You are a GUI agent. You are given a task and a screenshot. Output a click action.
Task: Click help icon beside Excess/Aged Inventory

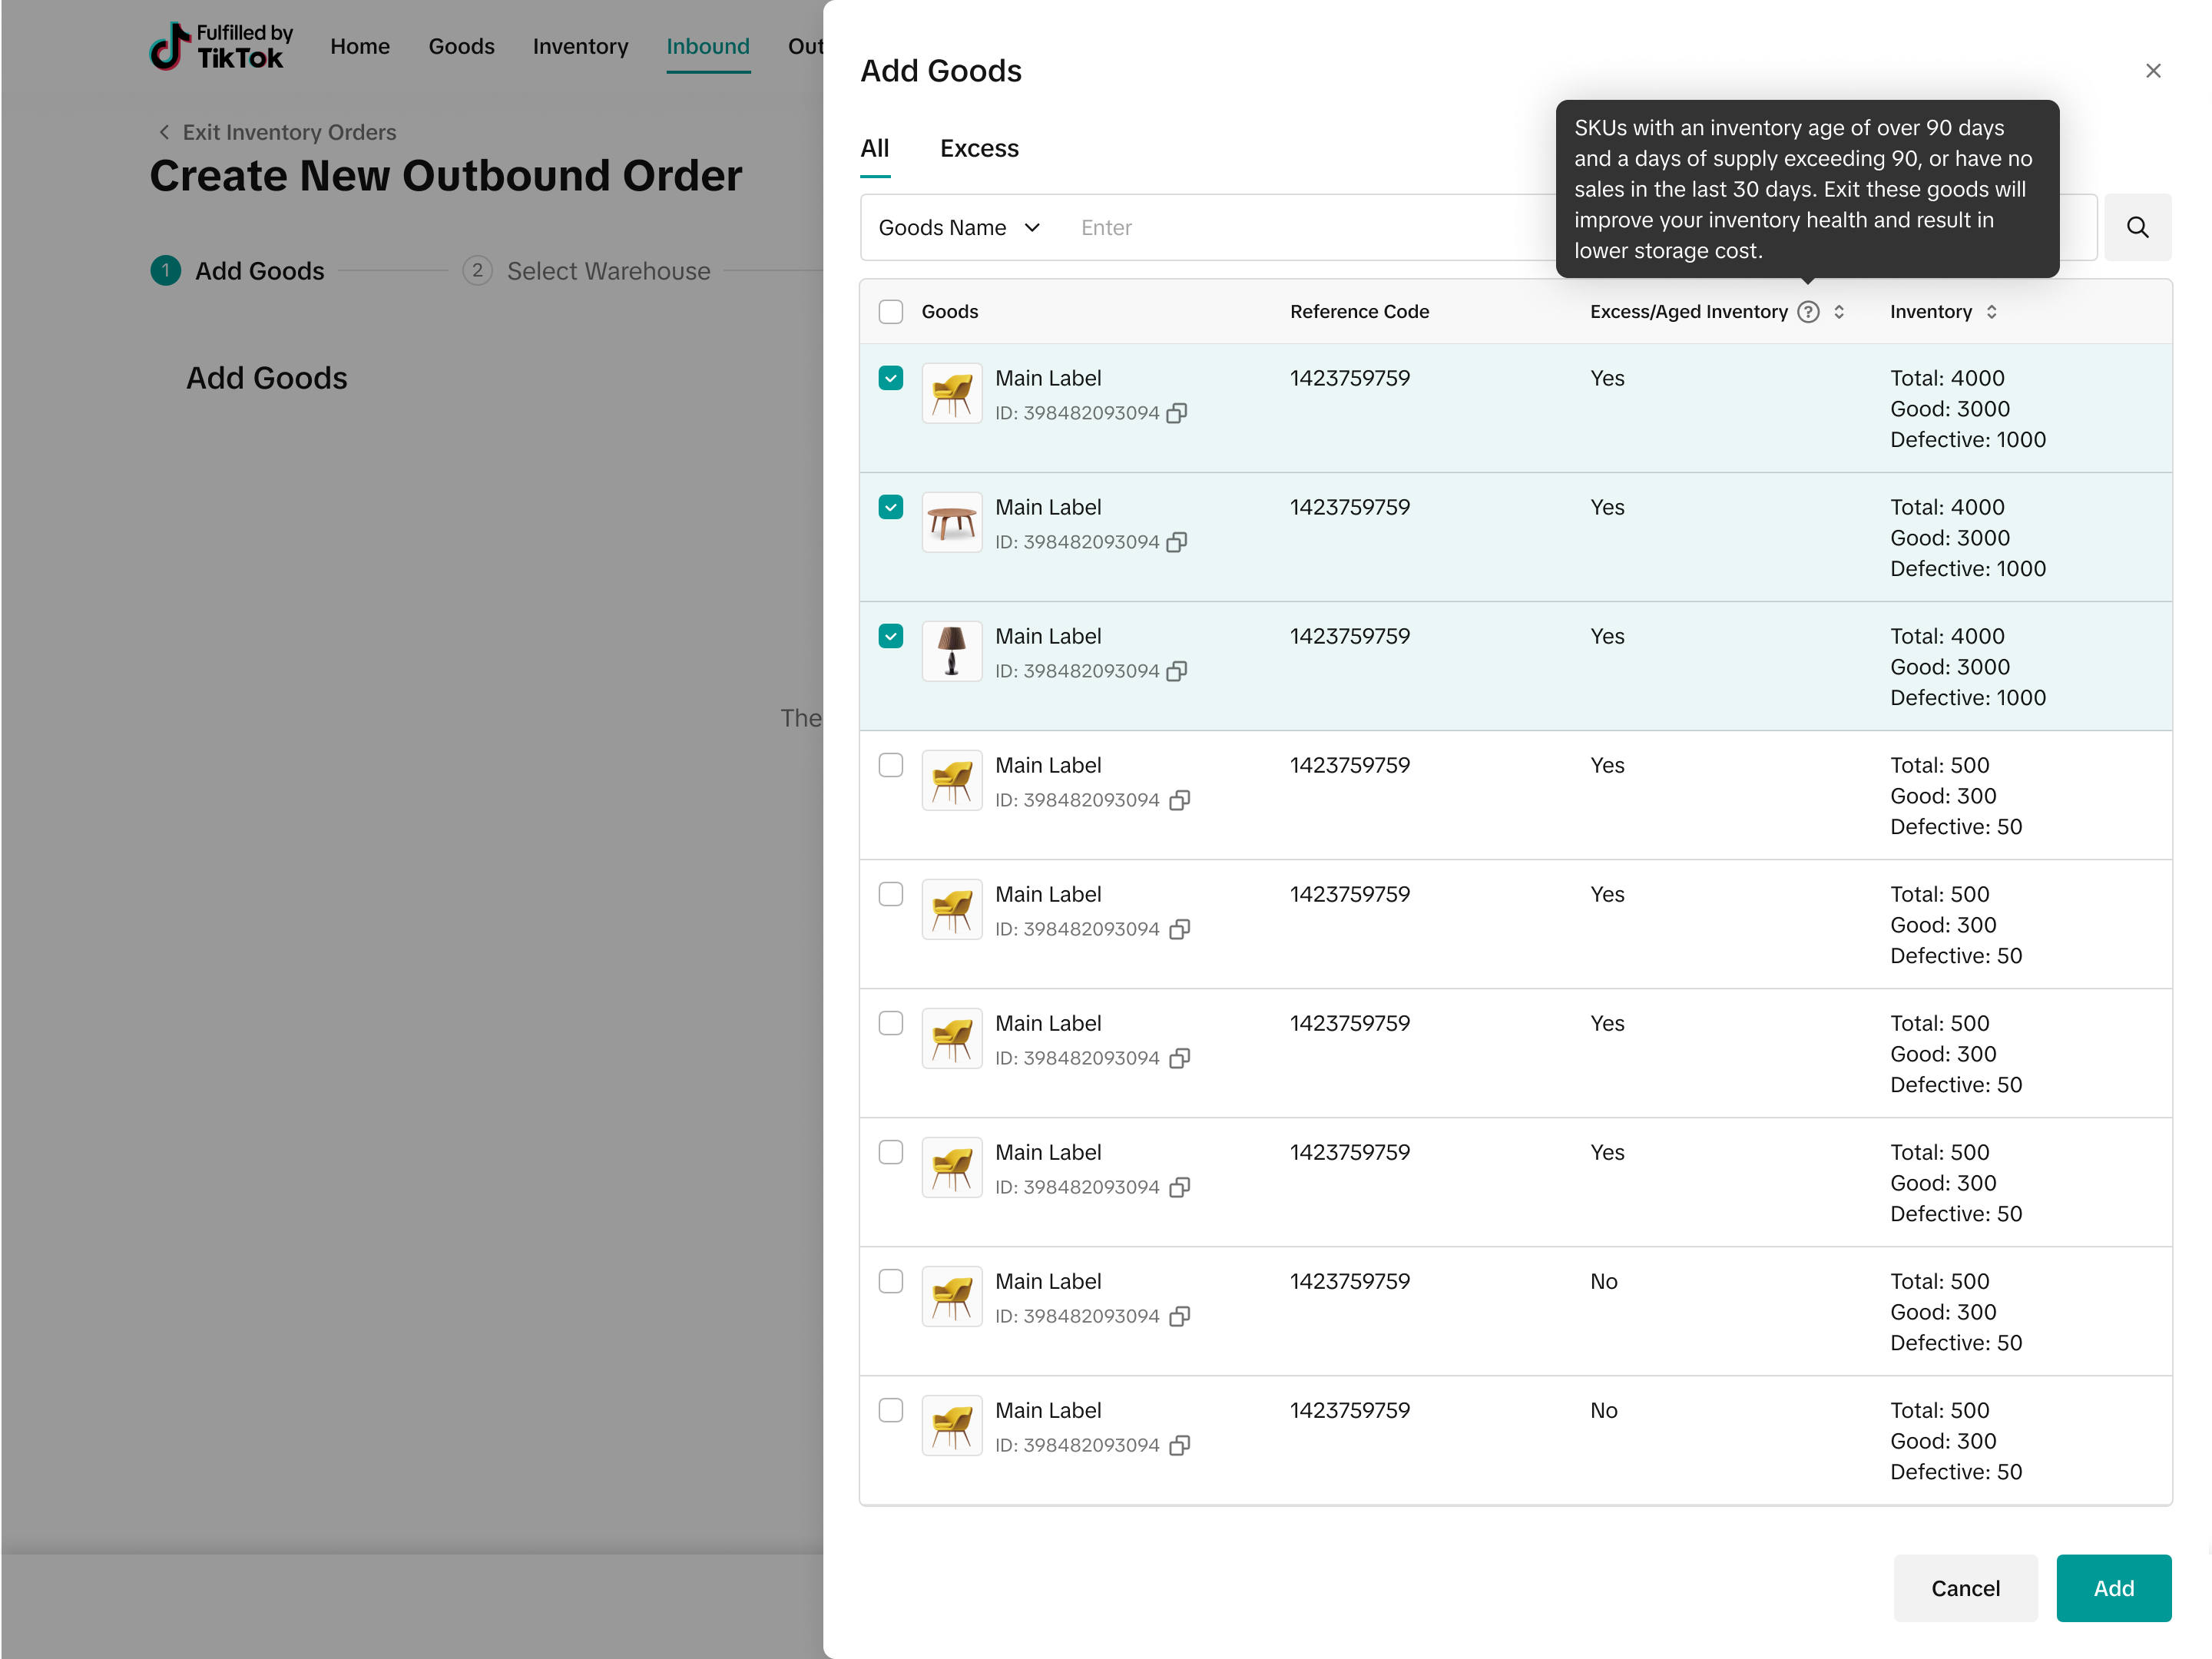tap(1808, 312)
